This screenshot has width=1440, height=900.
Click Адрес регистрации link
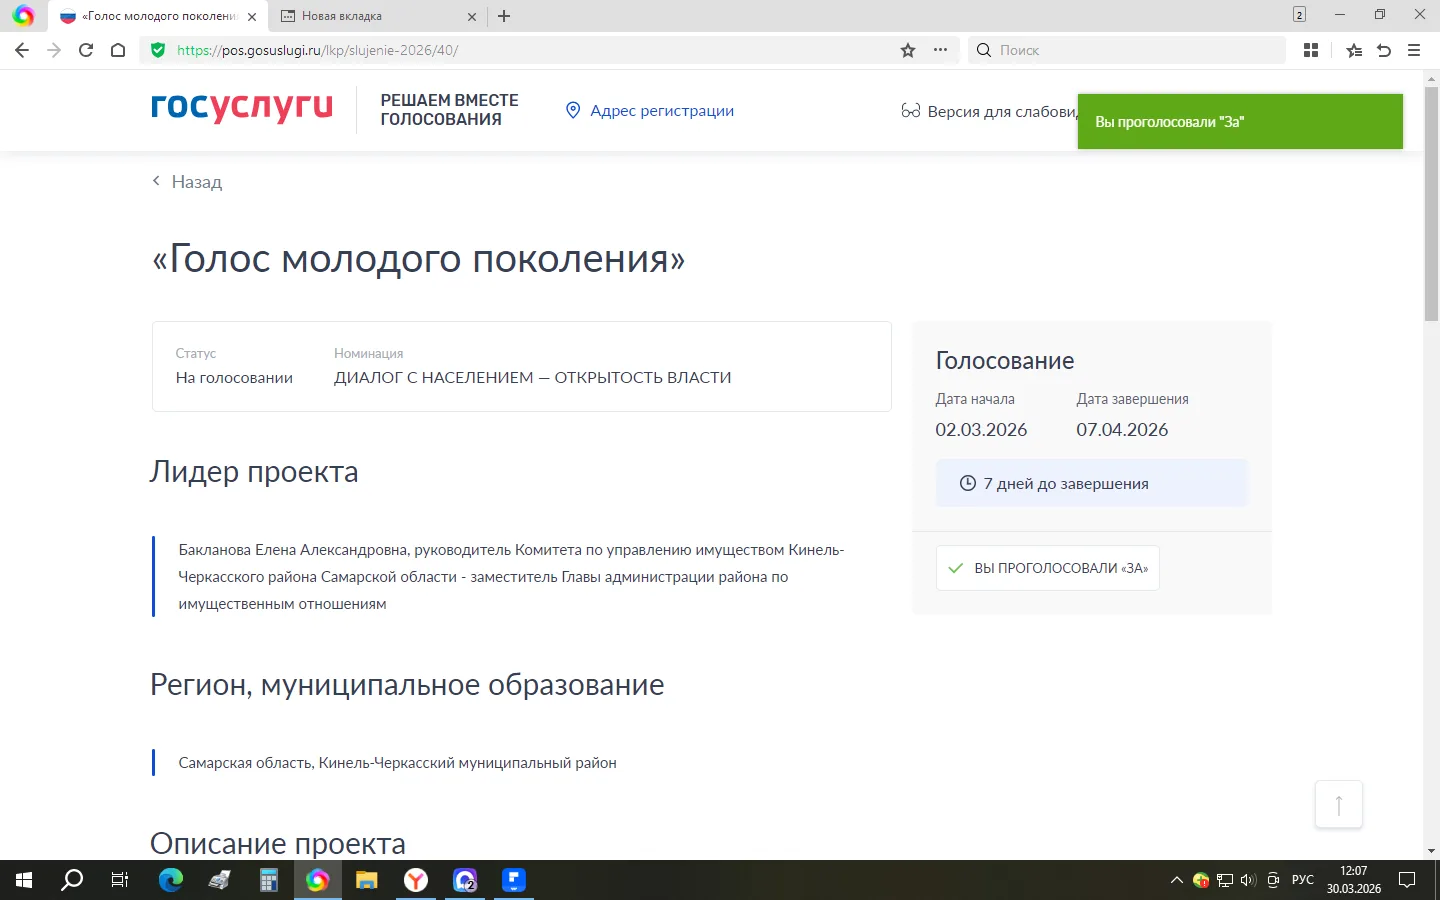point(649,110)
